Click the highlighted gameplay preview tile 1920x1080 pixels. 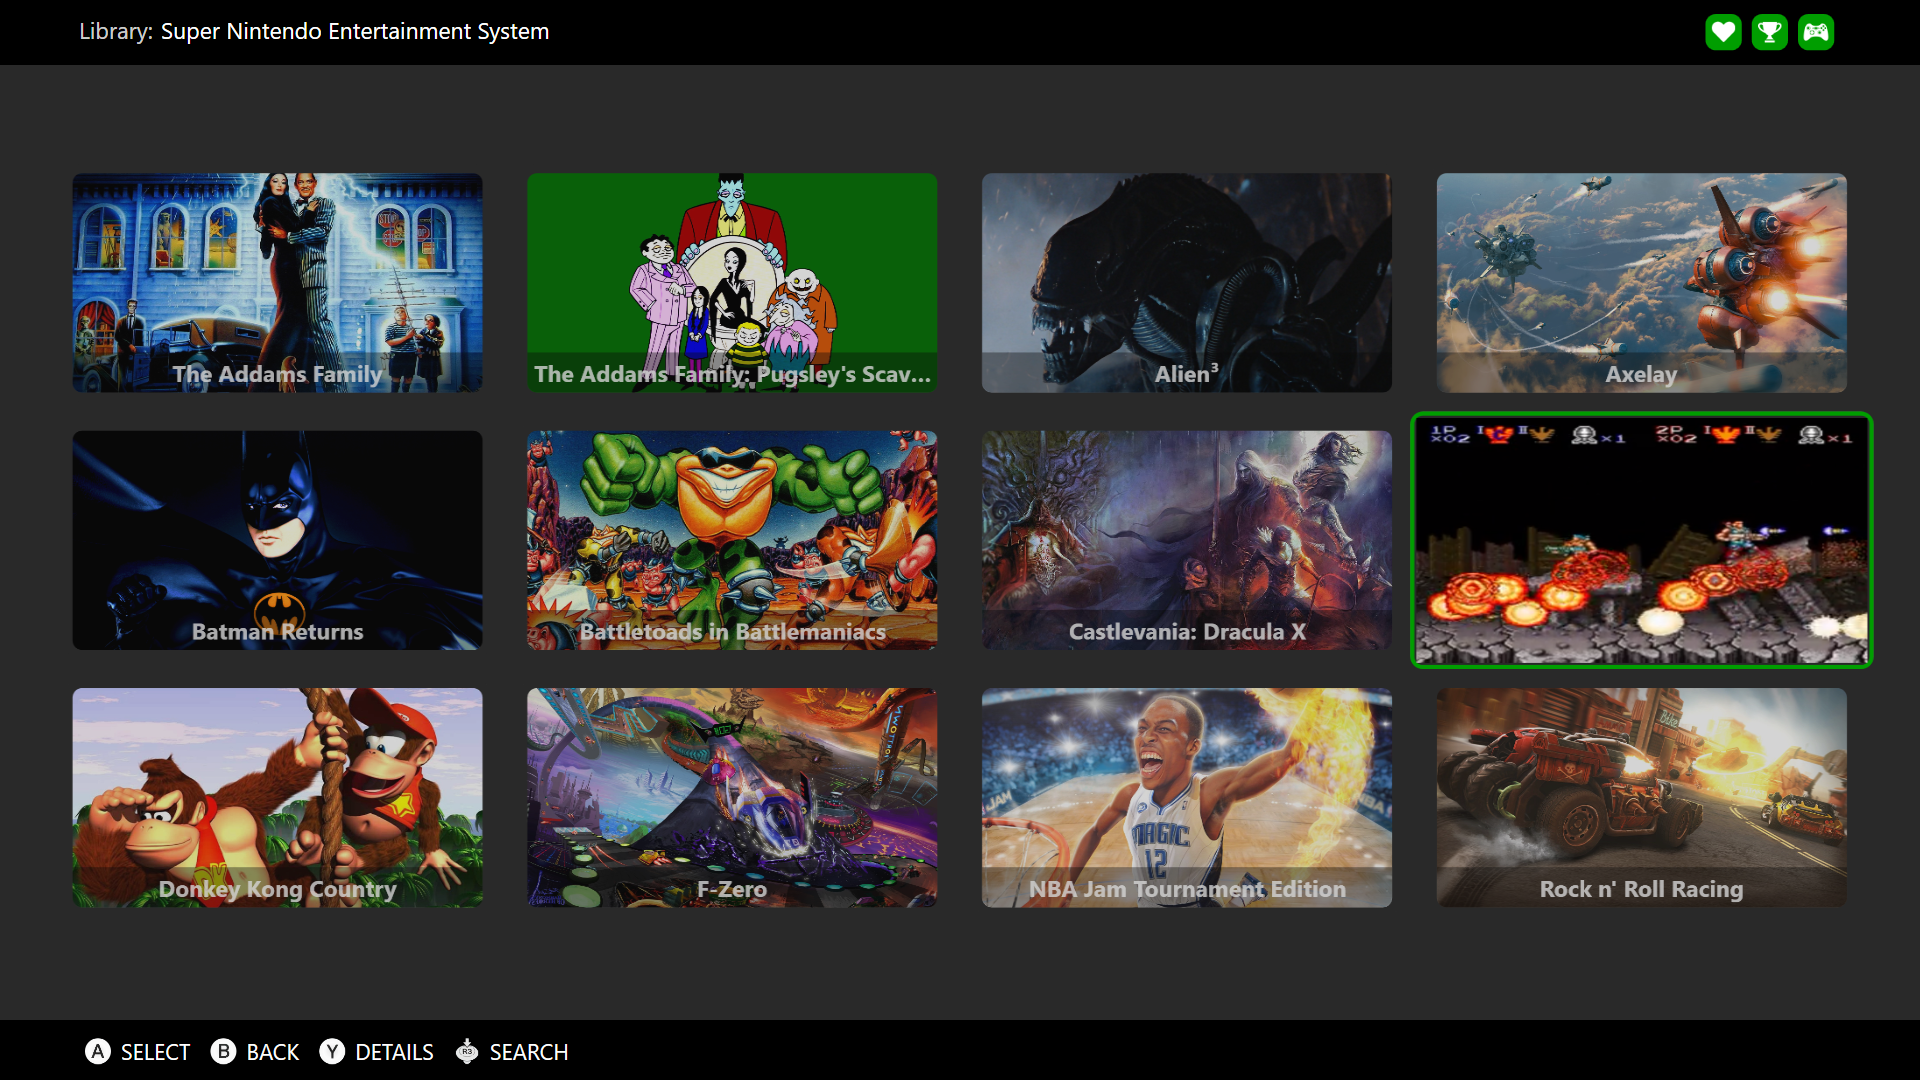coord(1642,540)
